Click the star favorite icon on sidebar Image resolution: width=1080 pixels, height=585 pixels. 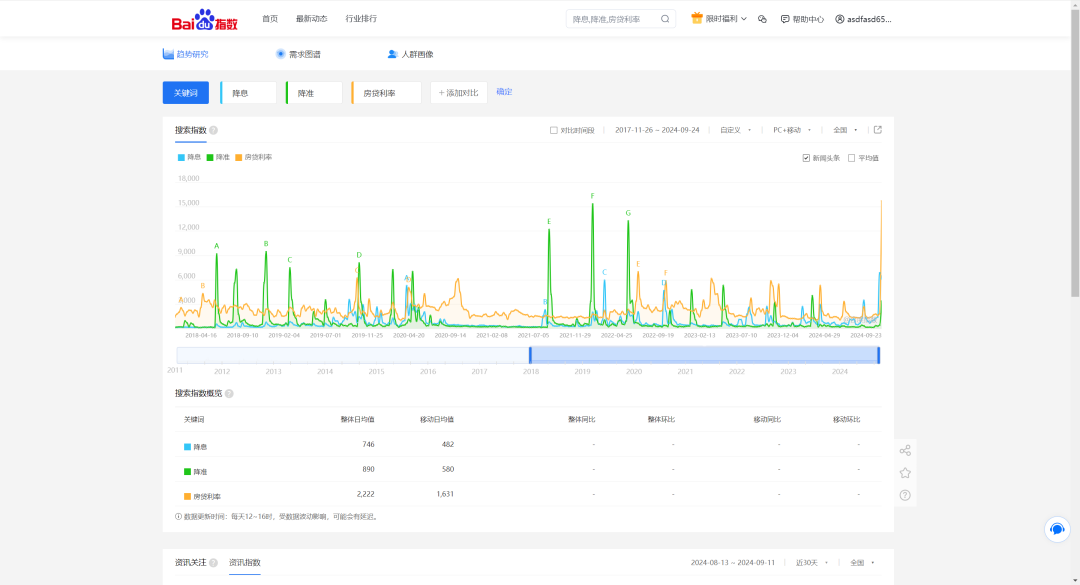[x=905, y=473]
